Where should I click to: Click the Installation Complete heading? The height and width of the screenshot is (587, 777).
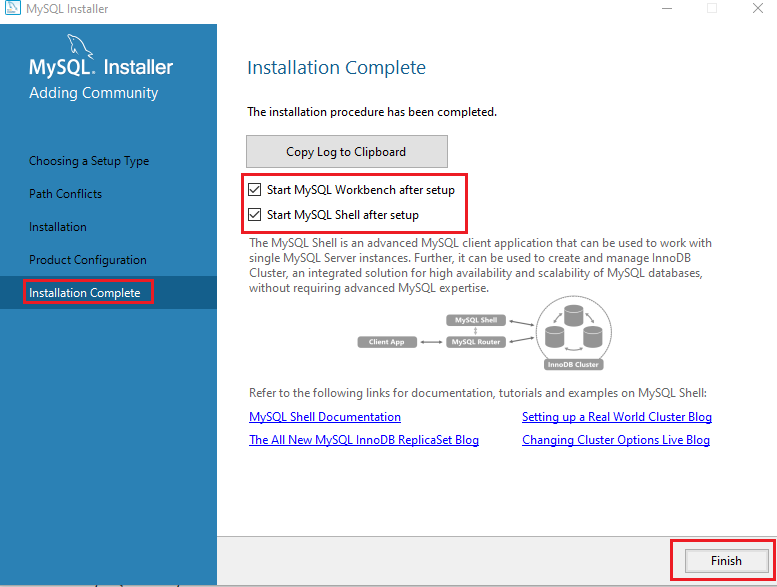[336, 67]
